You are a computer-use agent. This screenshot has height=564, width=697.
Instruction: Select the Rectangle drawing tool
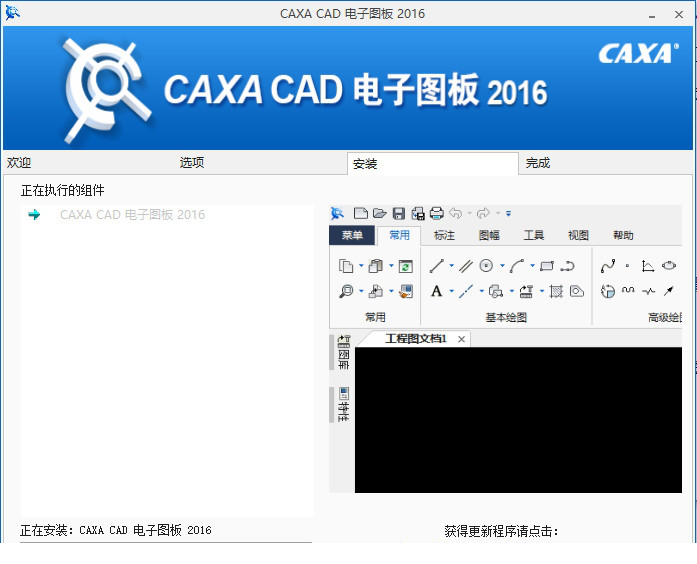(547, 266)
